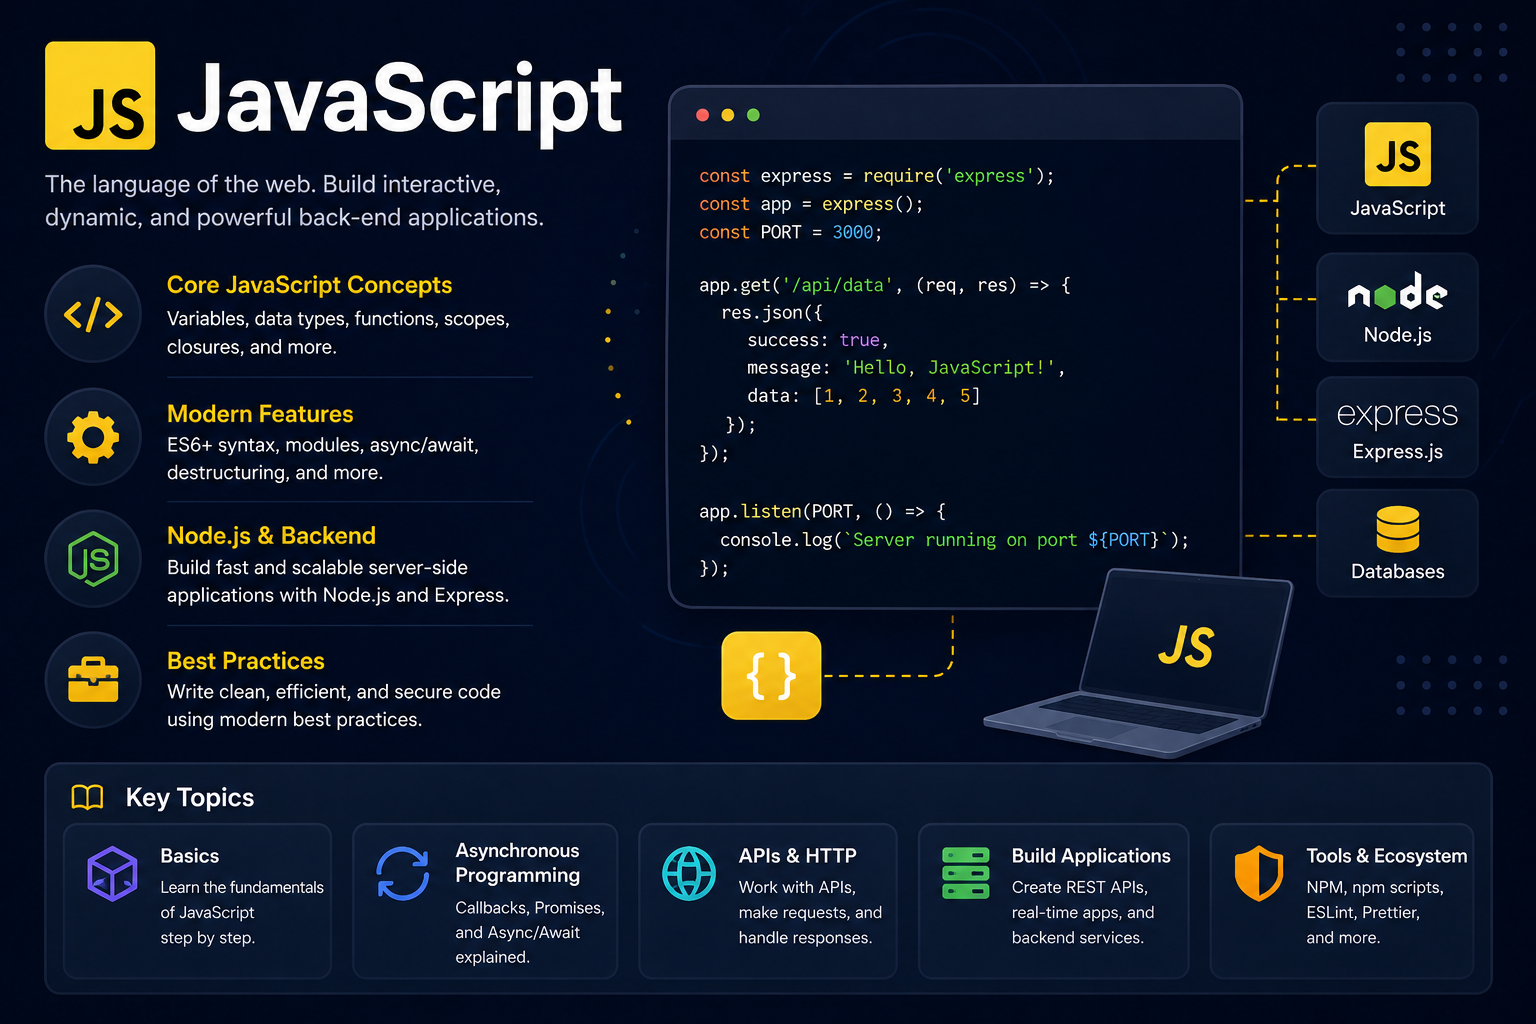Click the large yellow JS logo beside the title
The width and height of the screenshot is (1536, 1024).
[100, 95]
